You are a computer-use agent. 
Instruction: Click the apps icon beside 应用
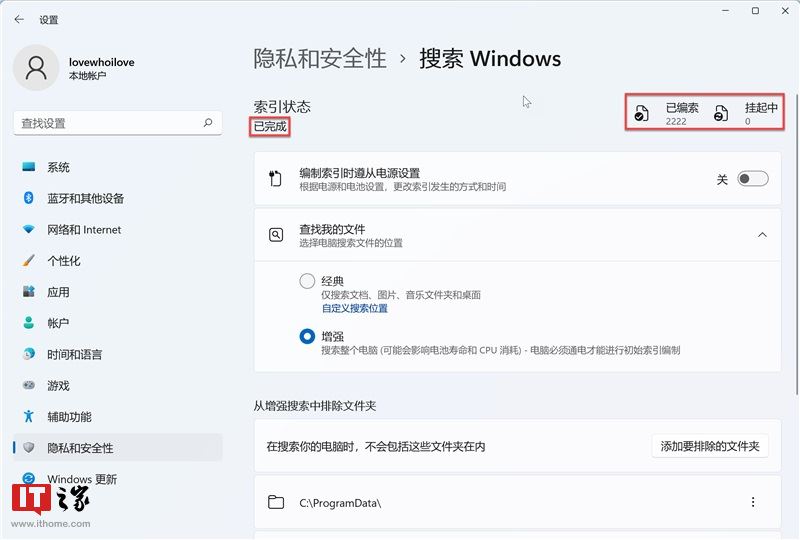pos(29,291)
